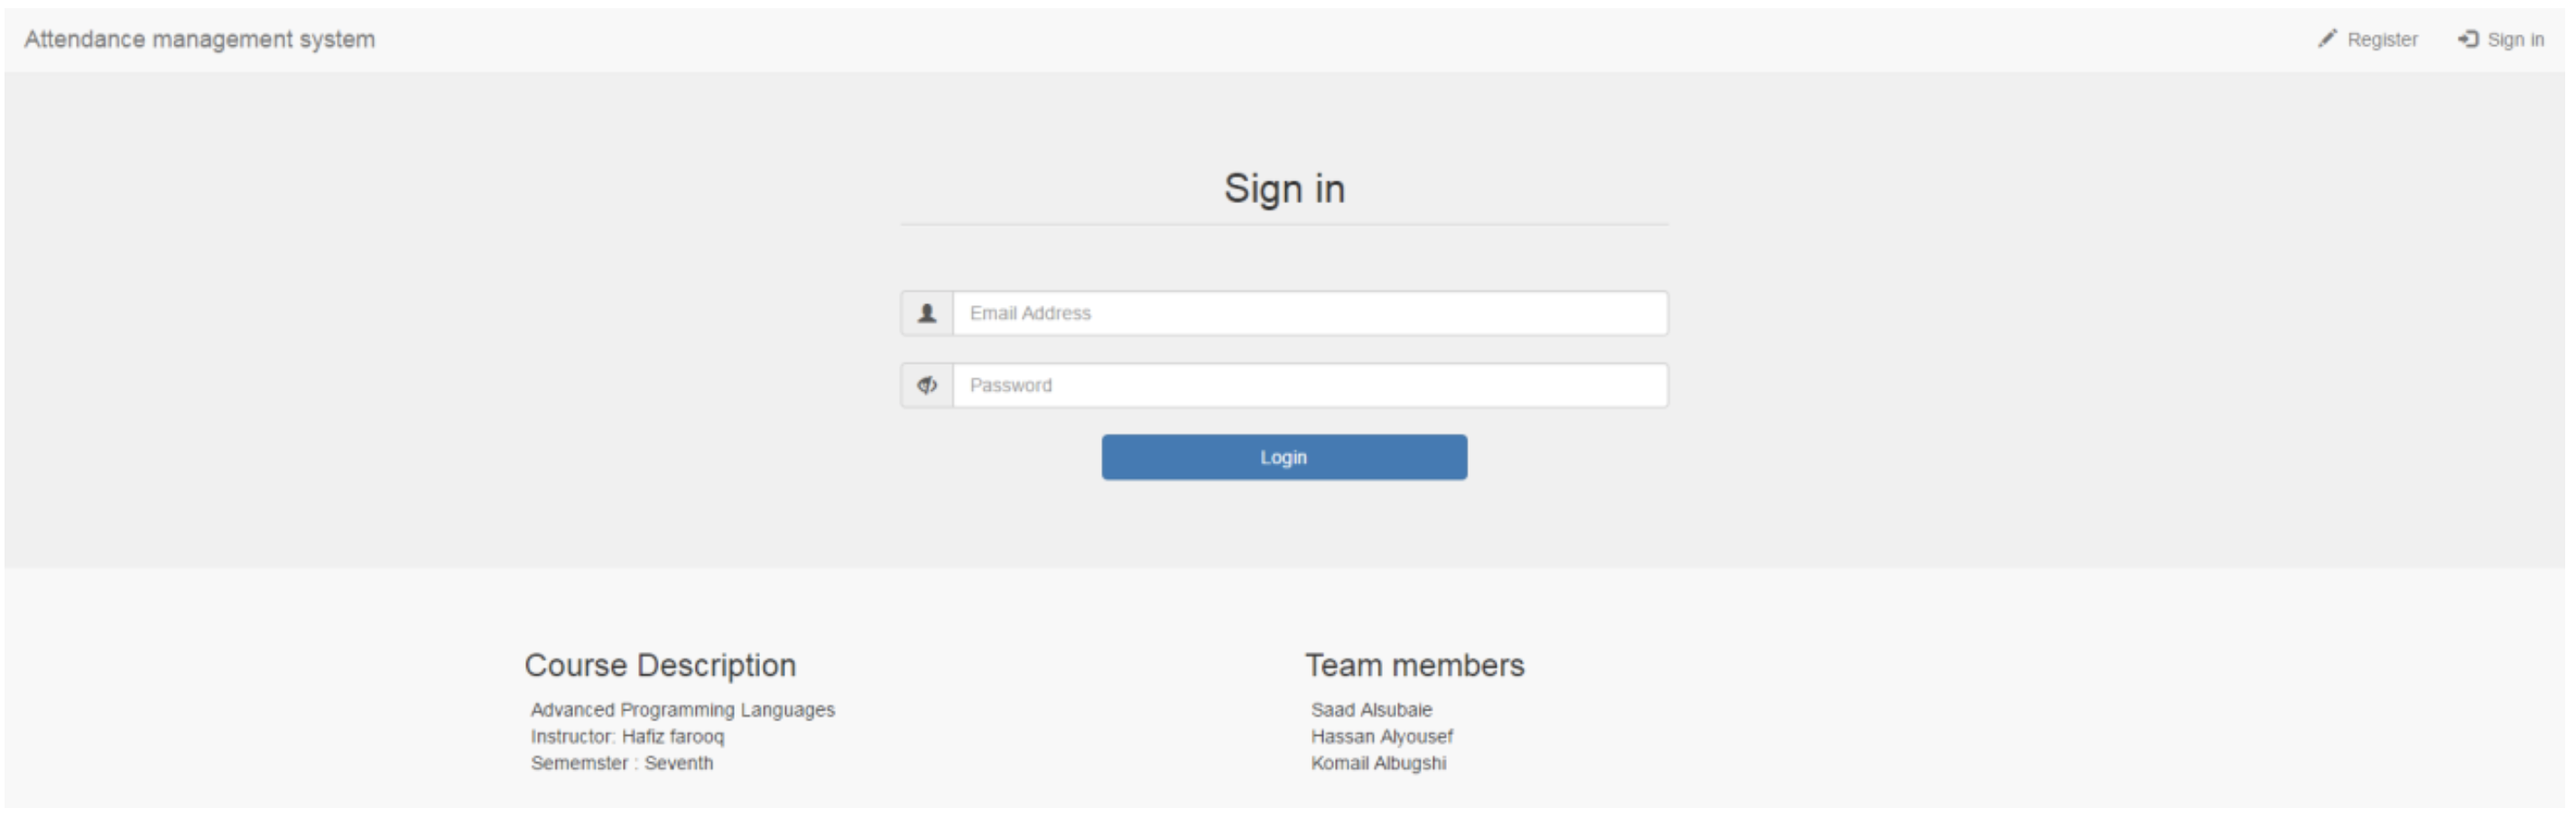Click team member Komail Albugshi
This screenshot has height=818, width=2576.
click(1378, 763)
